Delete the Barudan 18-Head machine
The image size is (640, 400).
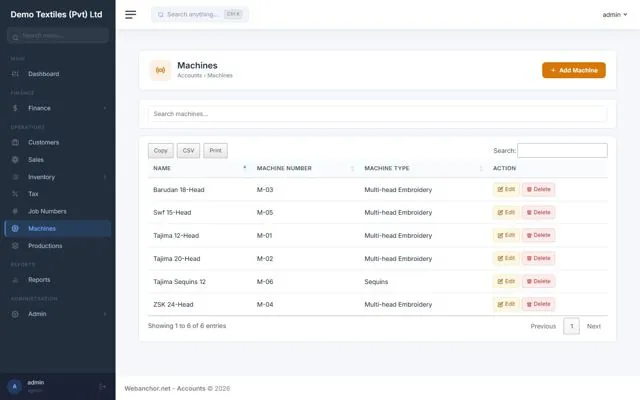[538, 189]
